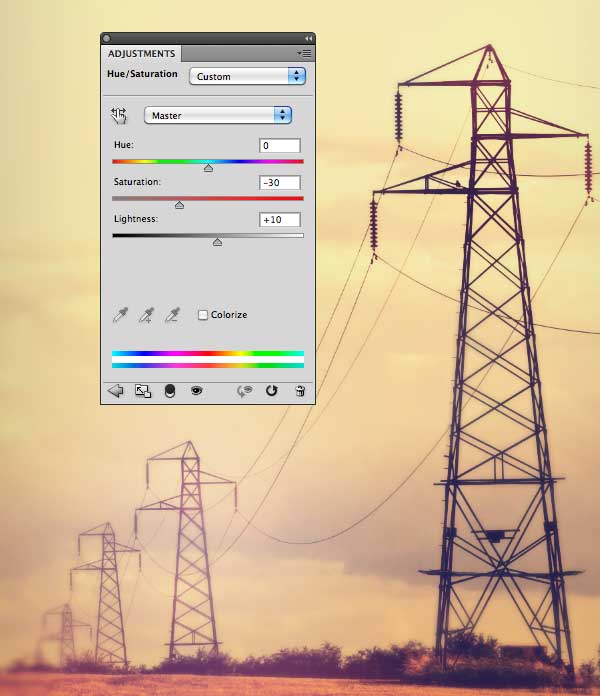Screen dimensions: 600x696
Task: Pick the Add to Sample eyedropper
Action: [146, 315]
